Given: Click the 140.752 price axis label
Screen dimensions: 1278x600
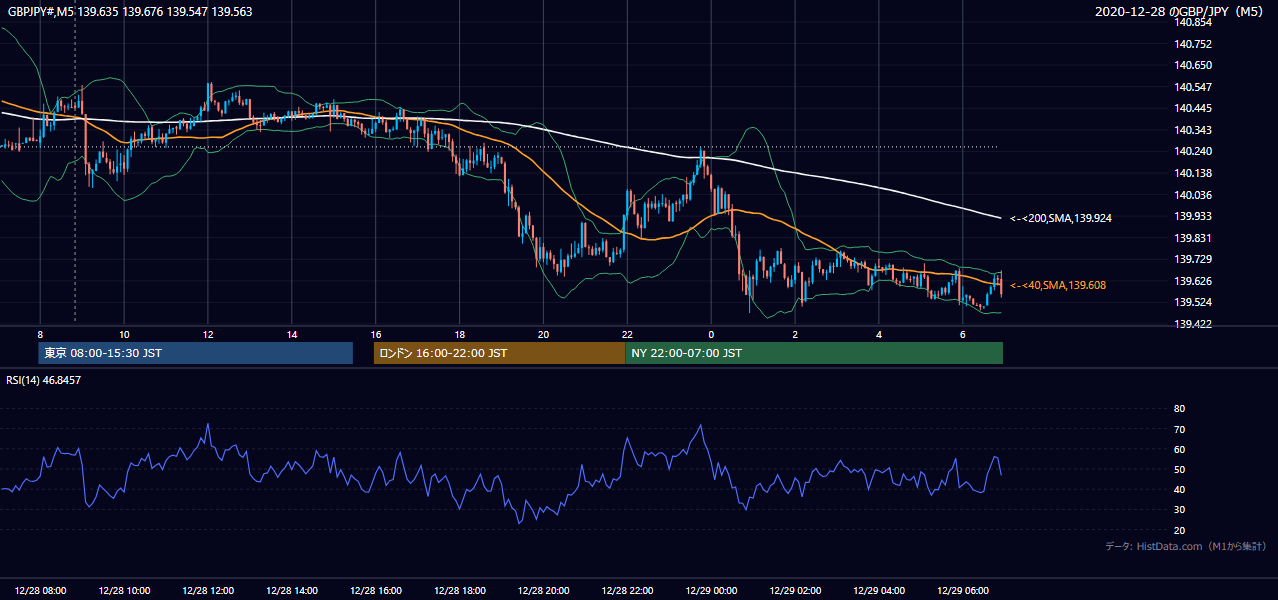Looking at the screenshot, I should click(x=1194, y=44).
